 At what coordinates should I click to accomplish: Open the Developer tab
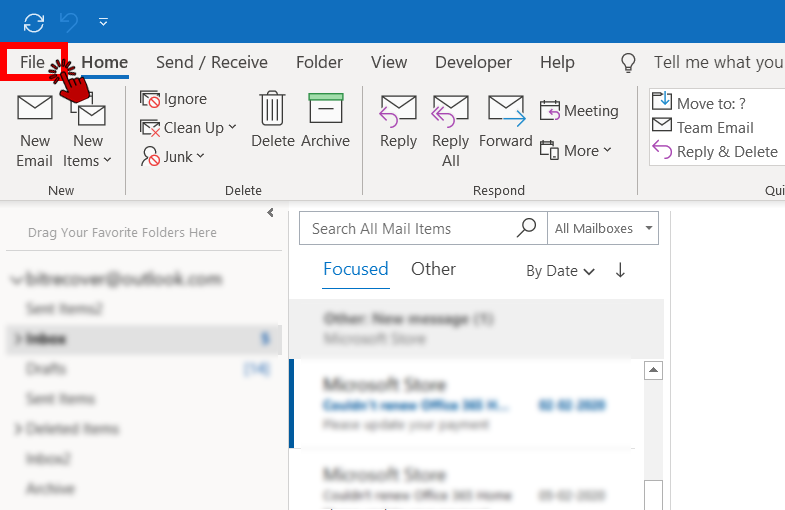473,62
